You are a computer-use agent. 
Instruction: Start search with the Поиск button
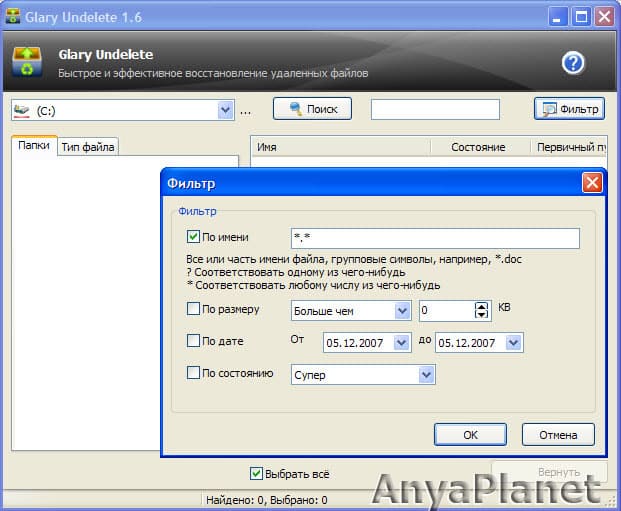(x=312, y=109)
